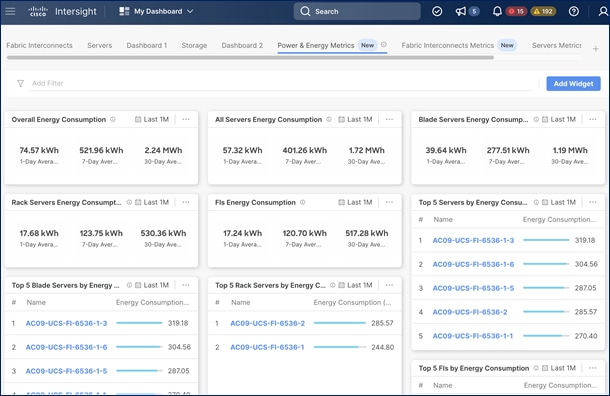Switch to the Storage tab
This screenshot has height=396, width=610.
click(x=194, y=46)
